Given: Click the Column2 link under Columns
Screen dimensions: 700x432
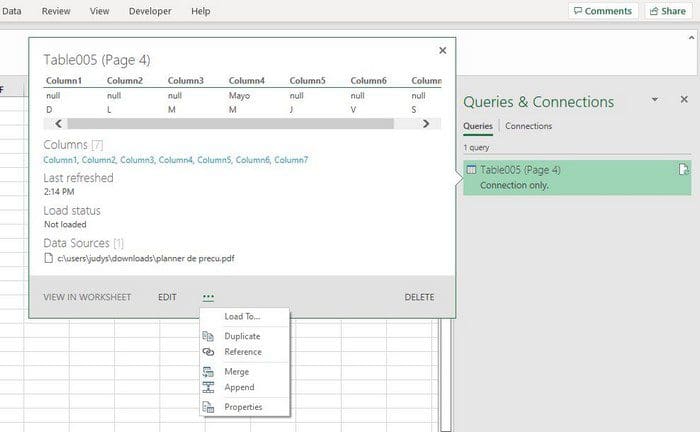Looking at the screenshot, I should pos(99,160).
